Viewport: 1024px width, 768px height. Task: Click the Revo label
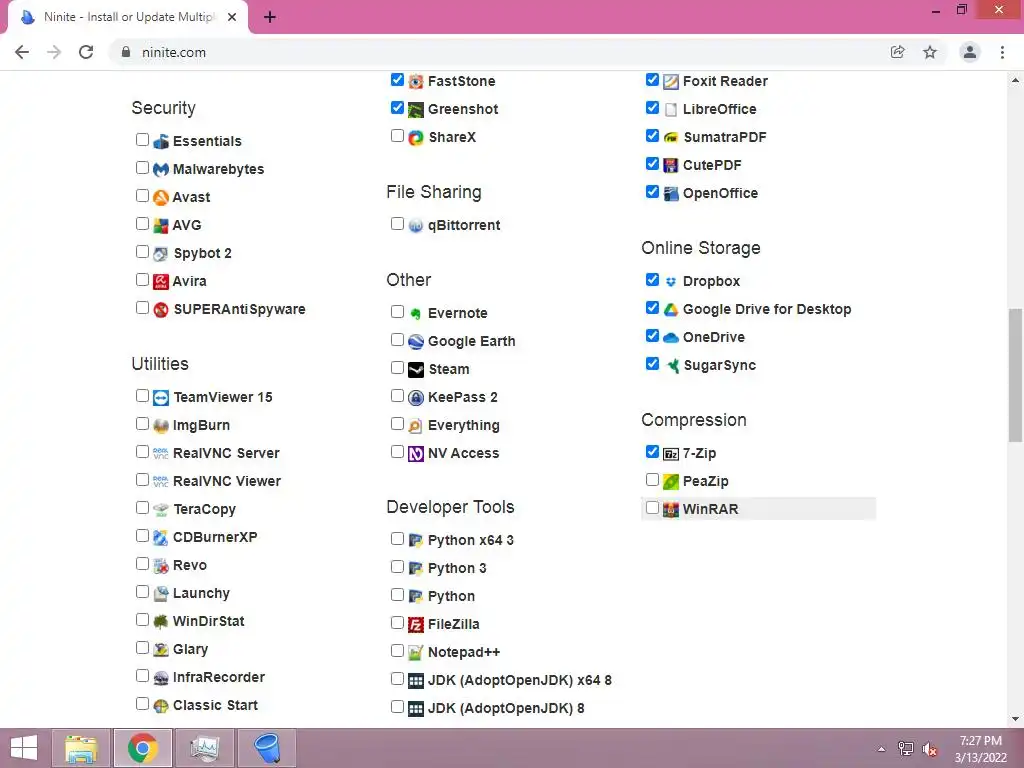(x=190, y=566)
